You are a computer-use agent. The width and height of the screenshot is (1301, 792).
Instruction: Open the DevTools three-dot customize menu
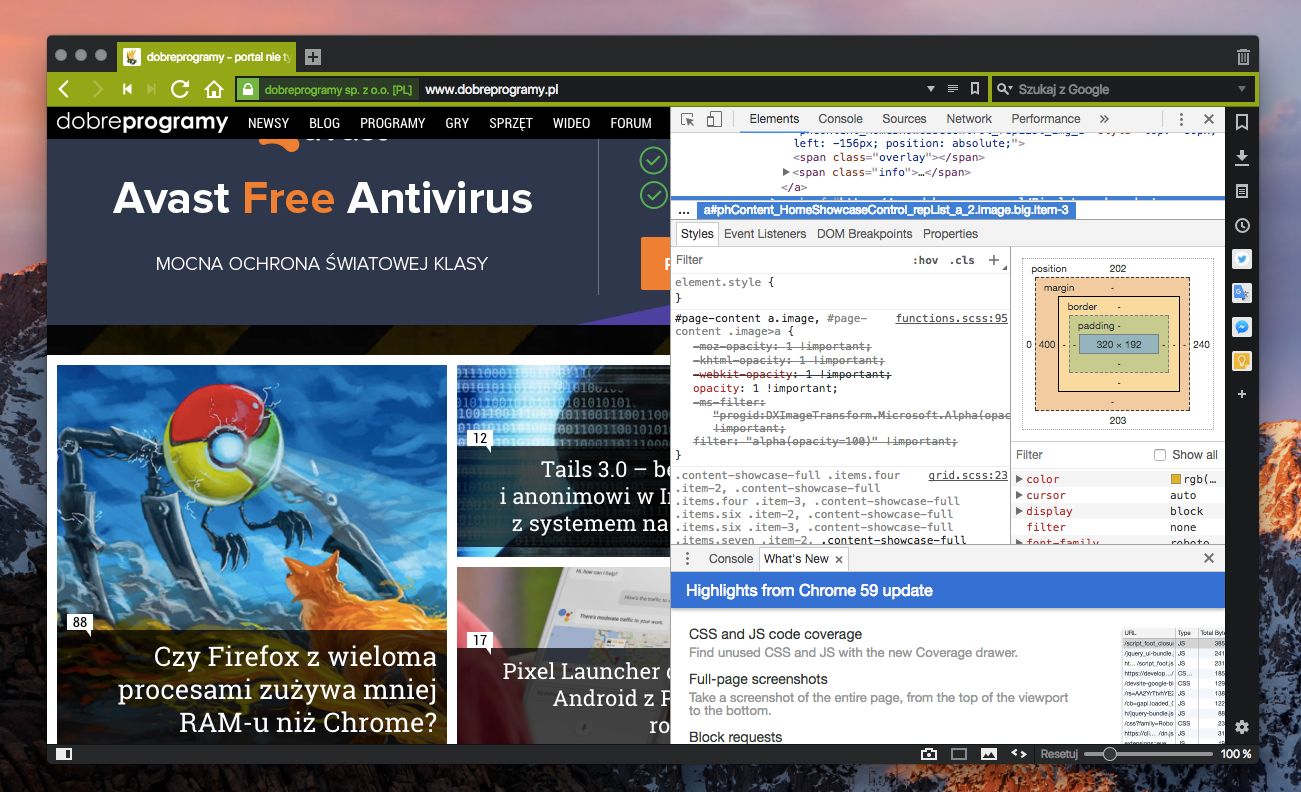pyautogui.click(x=1181, y=119)
